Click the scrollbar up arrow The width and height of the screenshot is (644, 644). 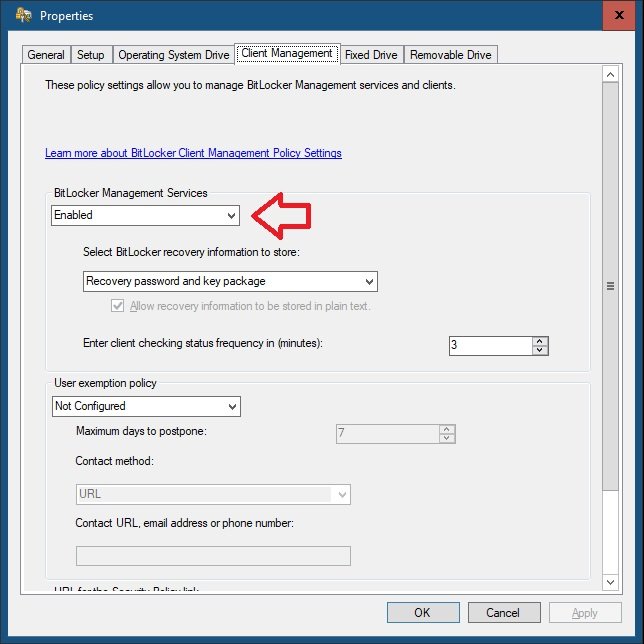pyautogui.click(x=610, y=74)
